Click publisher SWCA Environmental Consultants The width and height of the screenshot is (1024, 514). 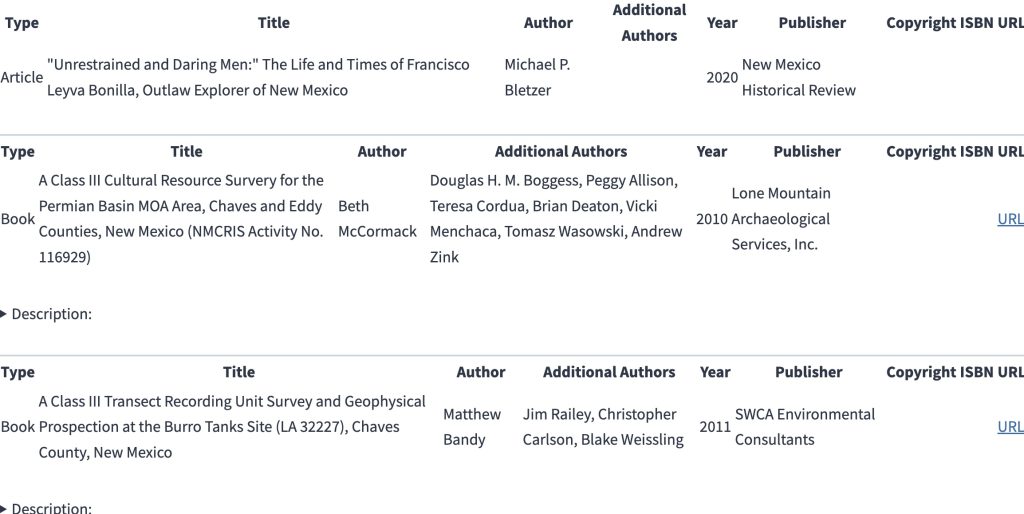coord(804,427)
